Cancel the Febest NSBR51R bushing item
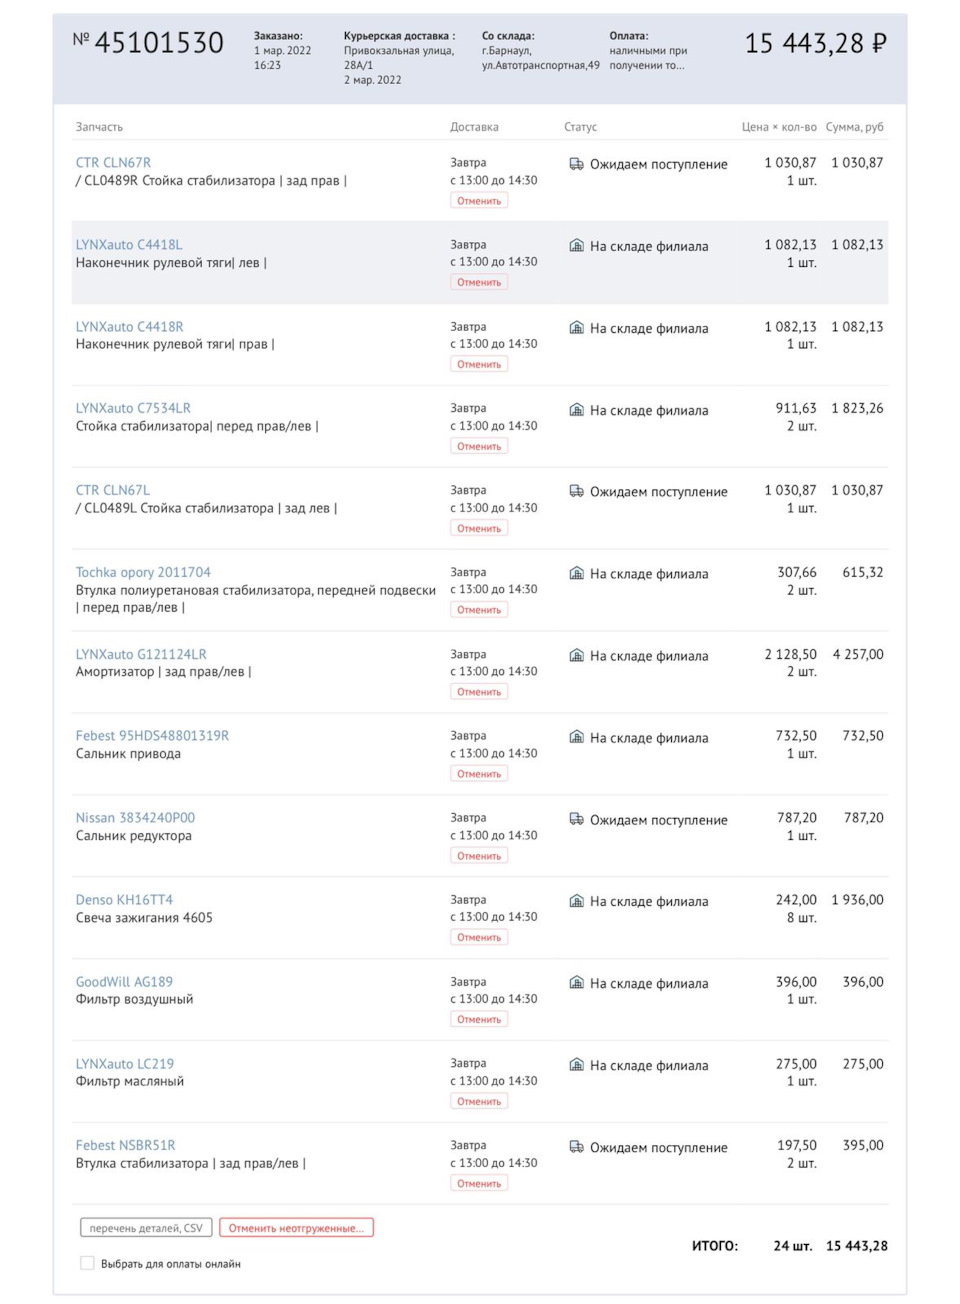 pos(478,1182)
